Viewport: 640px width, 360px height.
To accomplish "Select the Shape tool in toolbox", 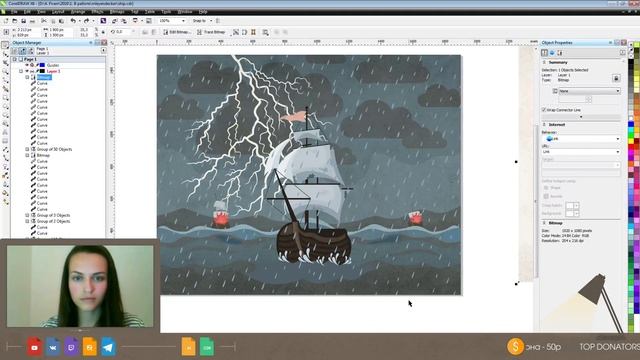I will [5, 54].
